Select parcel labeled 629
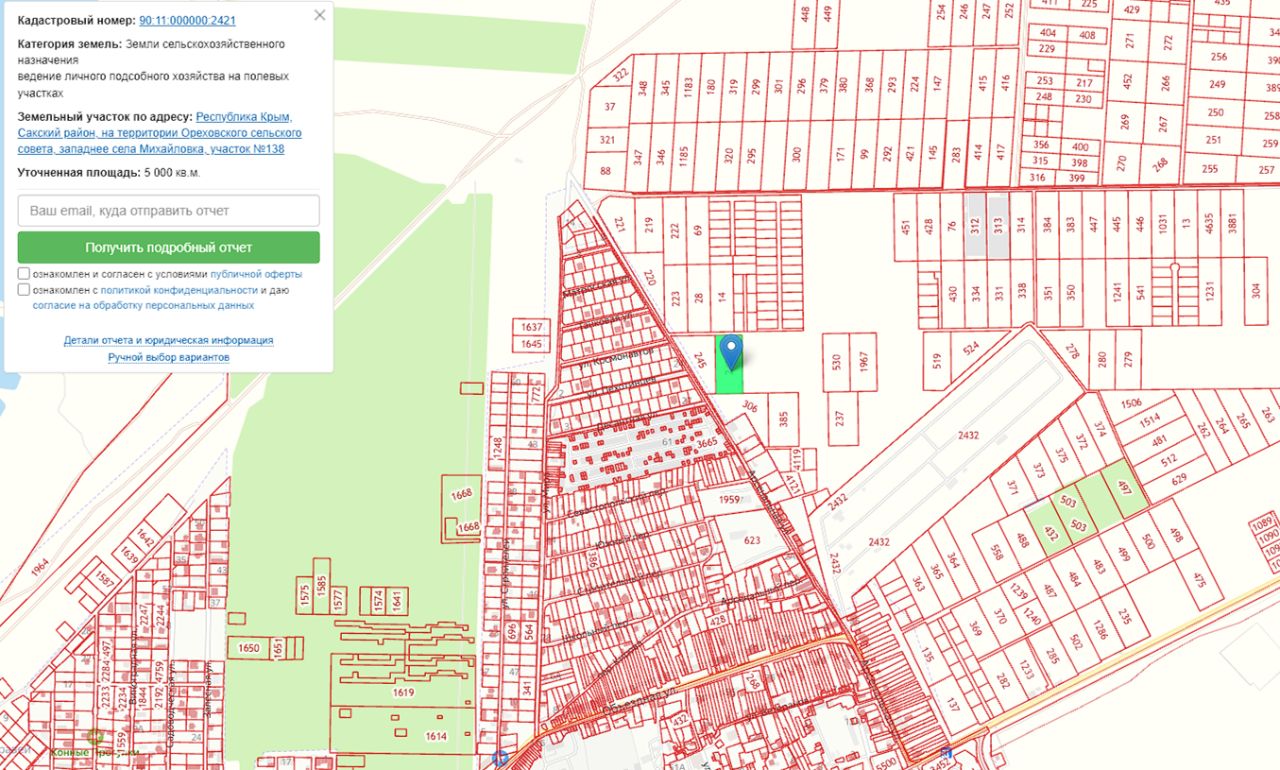Viewport: 1280px width, 770px height. 1179,480
